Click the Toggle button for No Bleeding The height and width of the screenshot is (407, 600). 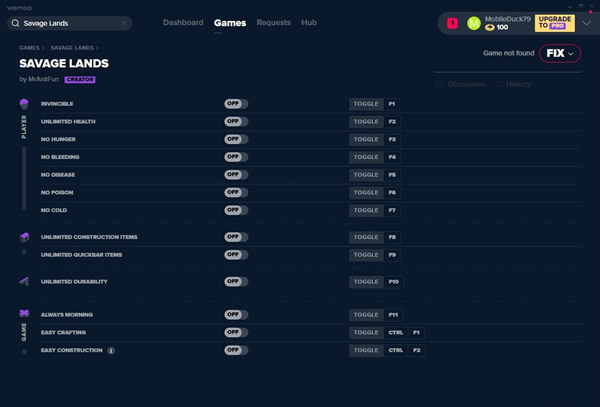(366, 157)
